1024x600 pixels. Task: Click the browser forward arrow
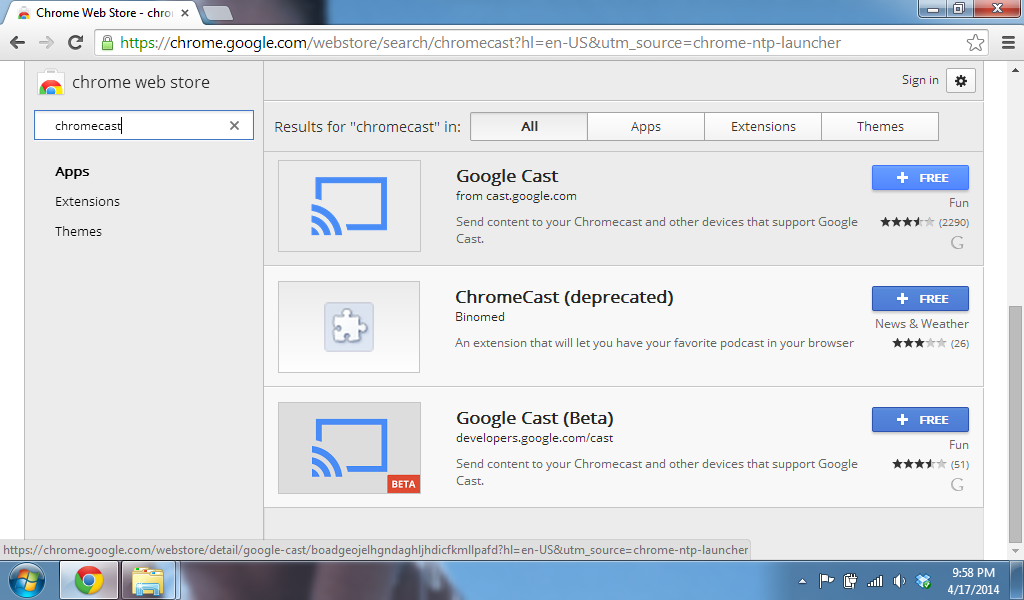click(46, 42)
